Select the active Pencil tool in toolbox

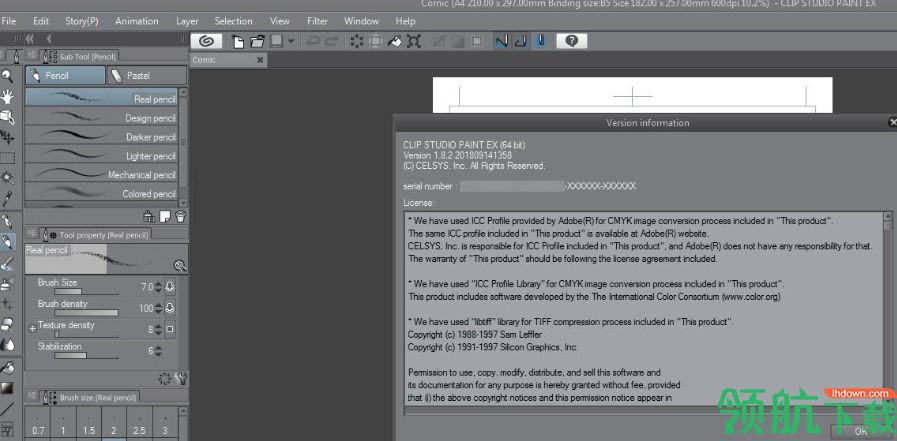pos(7,242)
